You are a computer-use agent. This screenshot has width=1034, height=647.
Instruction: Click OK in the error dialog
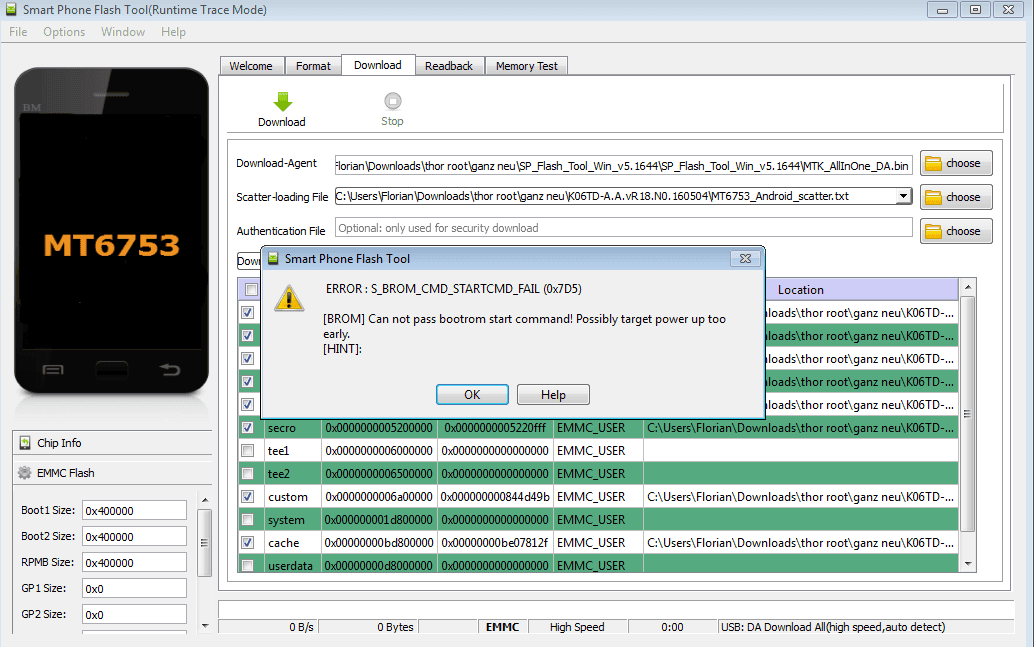(472, 394)
